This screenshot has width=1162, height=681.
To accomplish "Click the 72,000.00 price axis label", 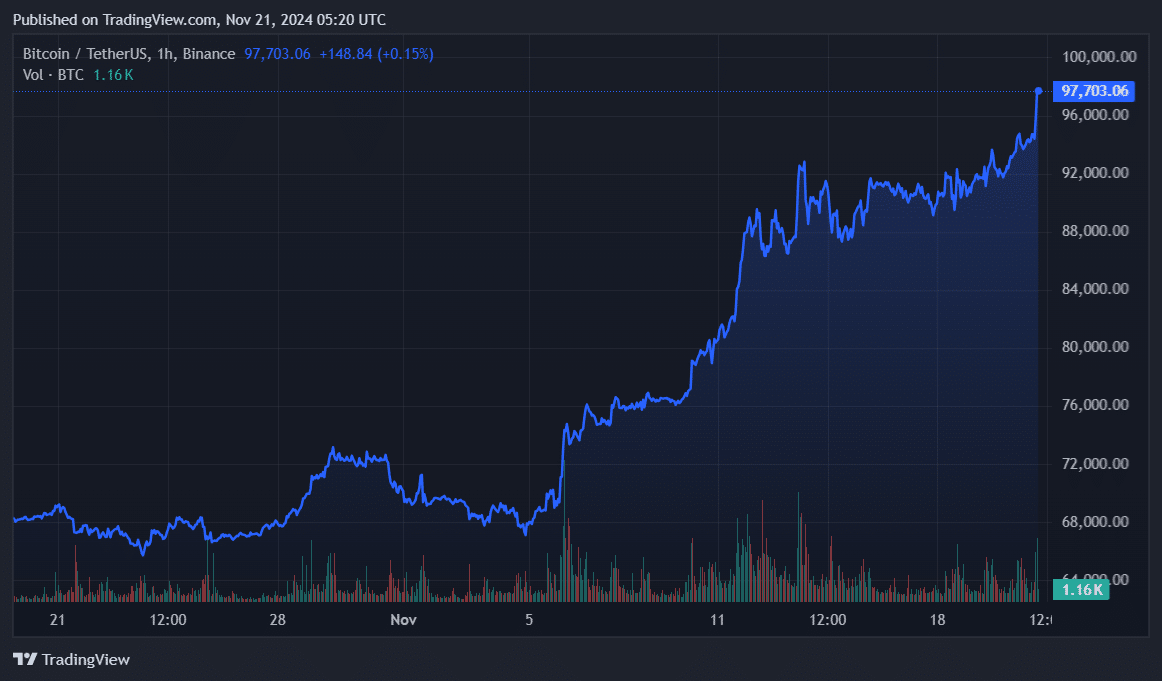I will click(x=1095, y=464).
